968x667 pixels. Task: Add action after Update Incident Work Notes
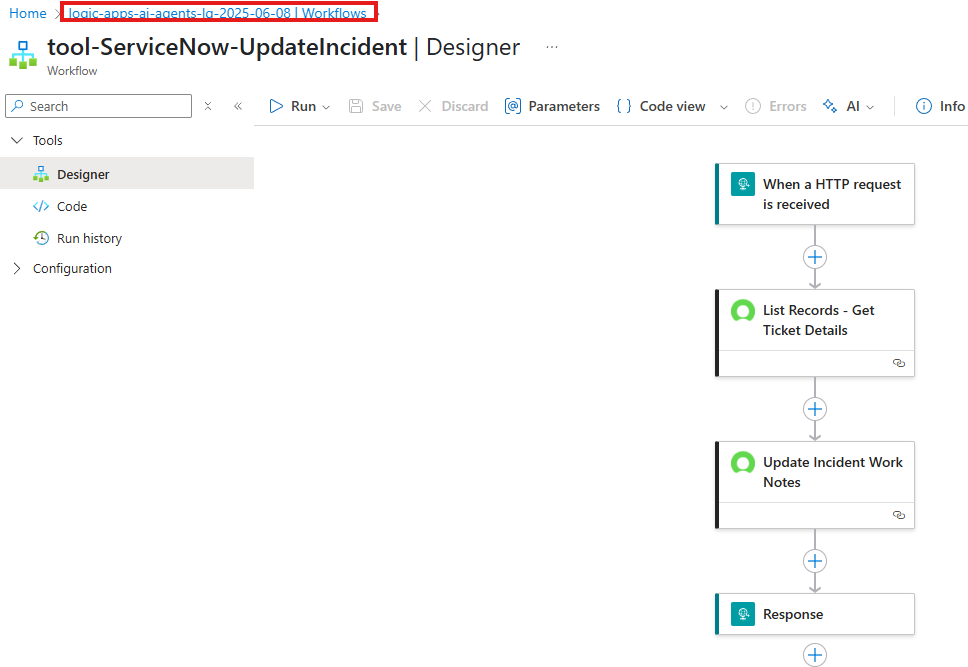(815, 561)
